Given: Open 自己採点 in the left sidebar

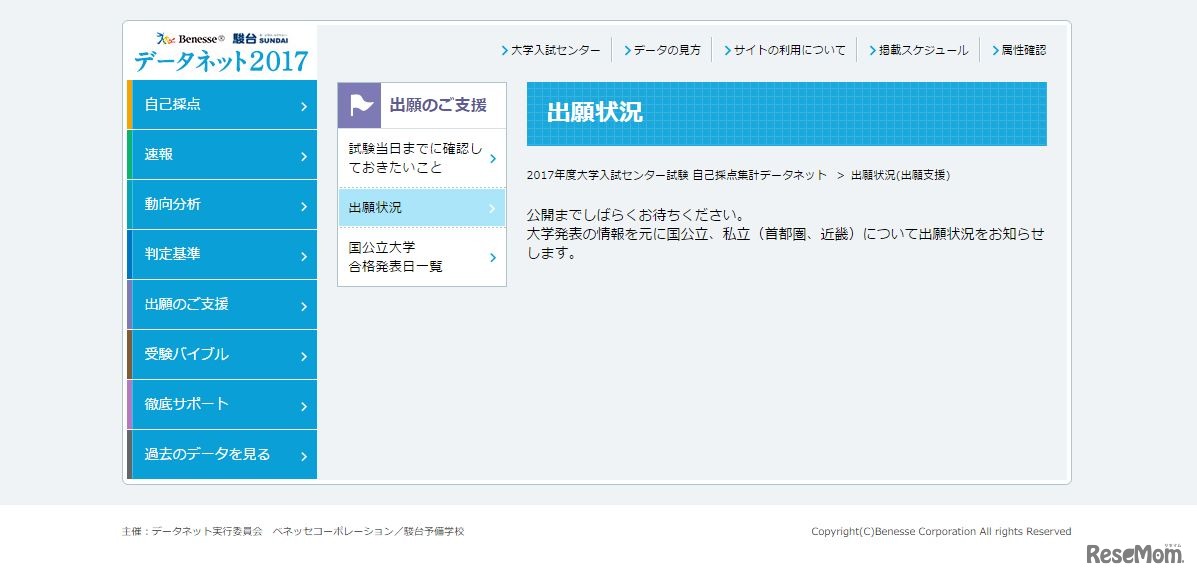Looking at the screenshot, I should [223, 105].
